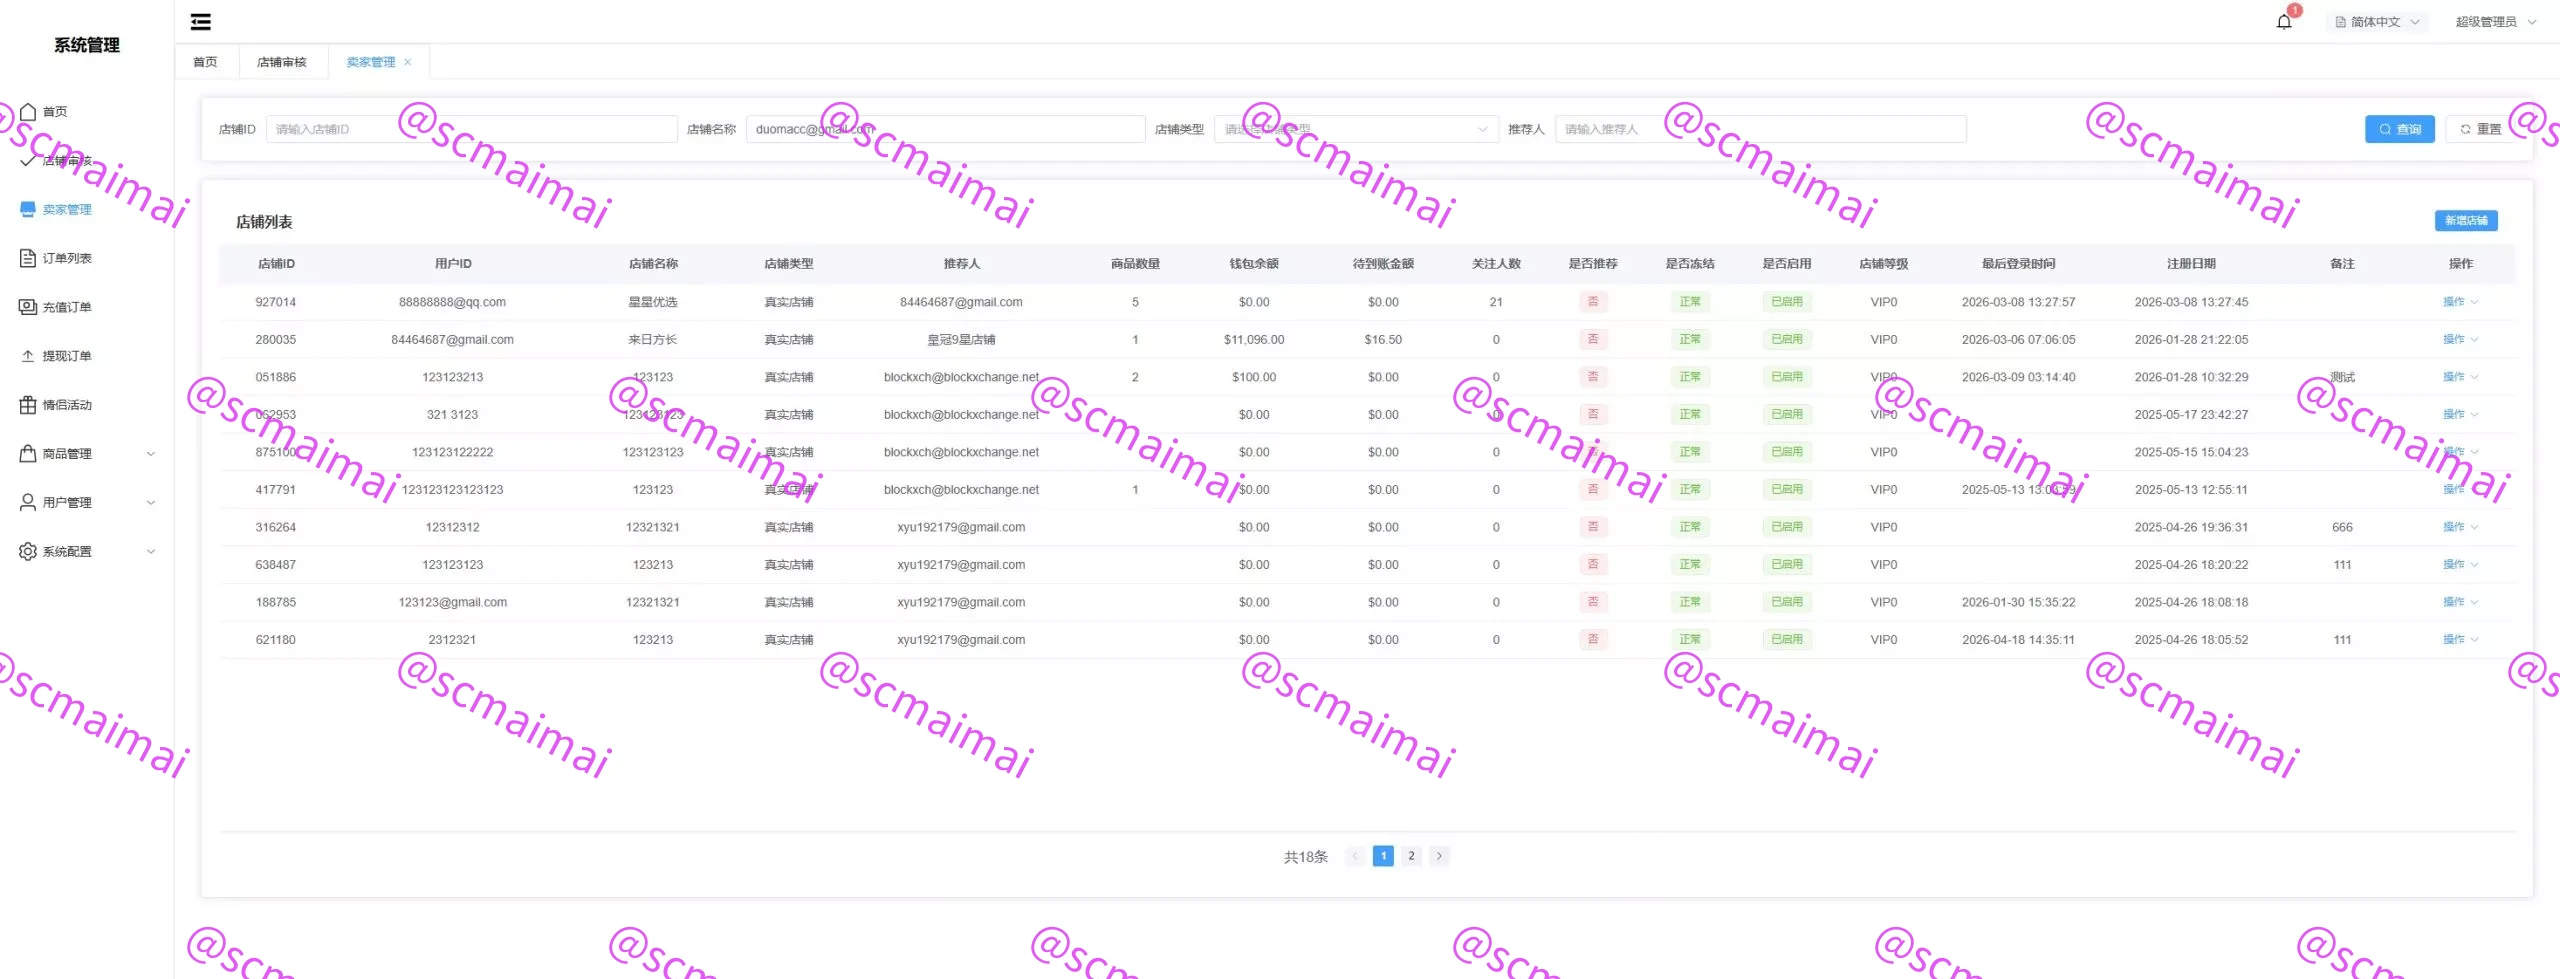
Task: Click the 首页 home icon in sidebar
Action: [28, 112]
